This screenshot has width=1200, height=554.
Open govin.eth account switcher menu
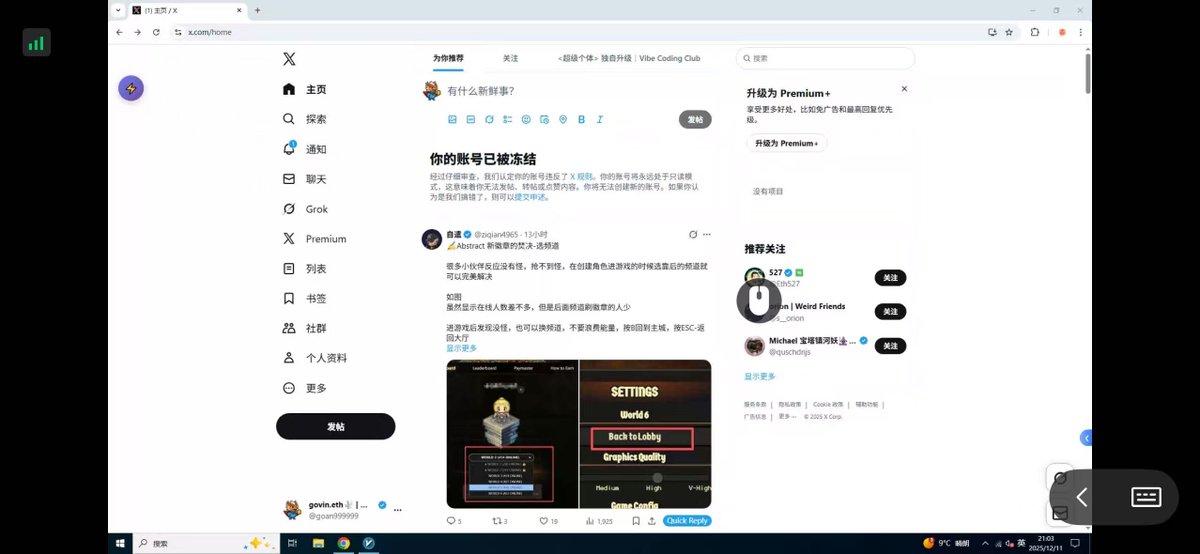tap(341, 510)
